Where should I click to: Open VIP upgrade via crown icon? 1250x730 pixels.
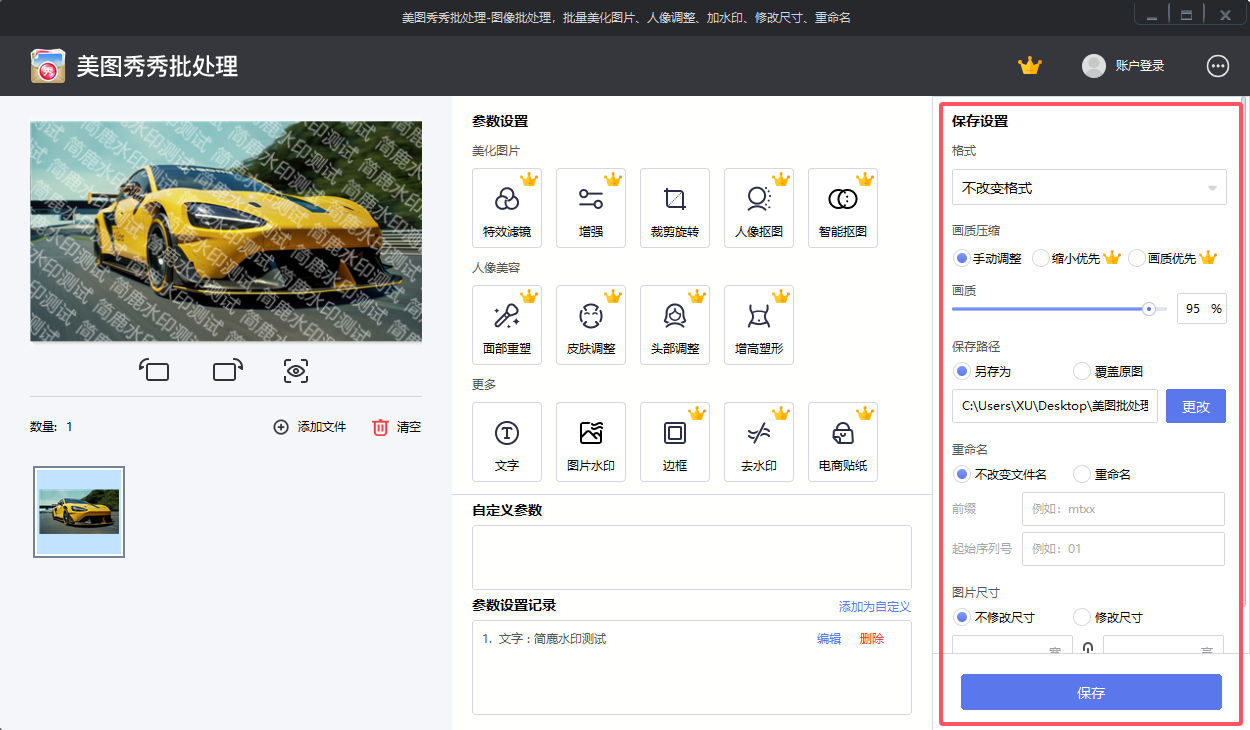tap(1030, 65)
